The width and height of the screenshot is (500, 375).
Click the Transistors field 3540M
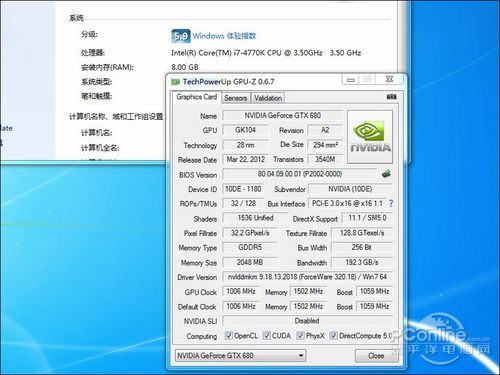[x=325, y=159]
